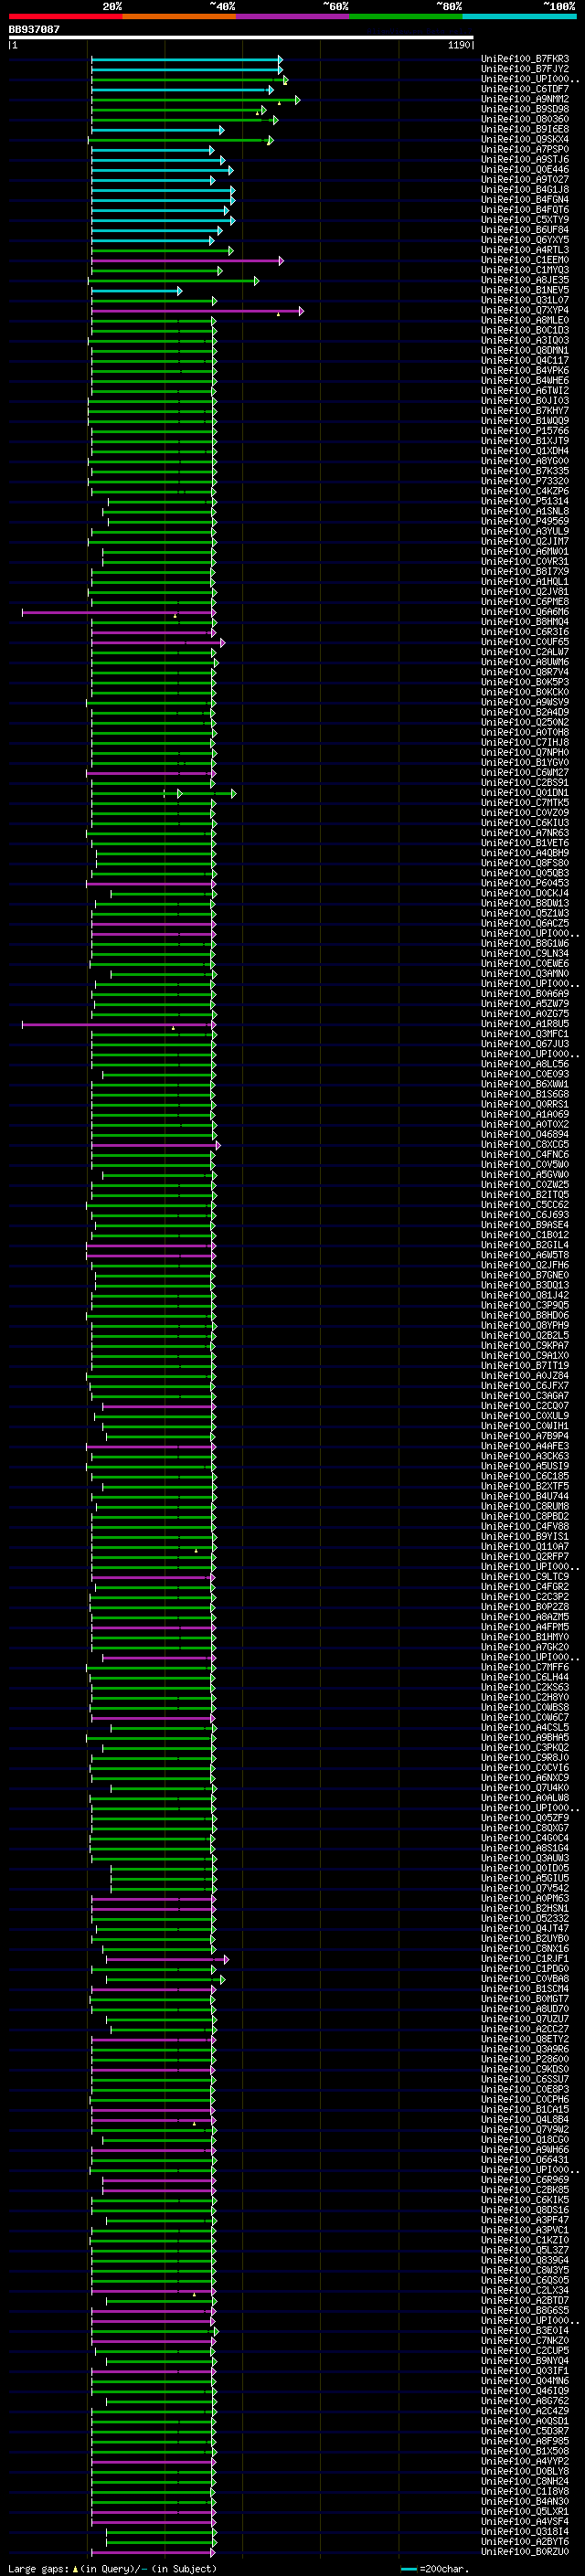Select label UniRef100_Q2JV81

point(525,591)
